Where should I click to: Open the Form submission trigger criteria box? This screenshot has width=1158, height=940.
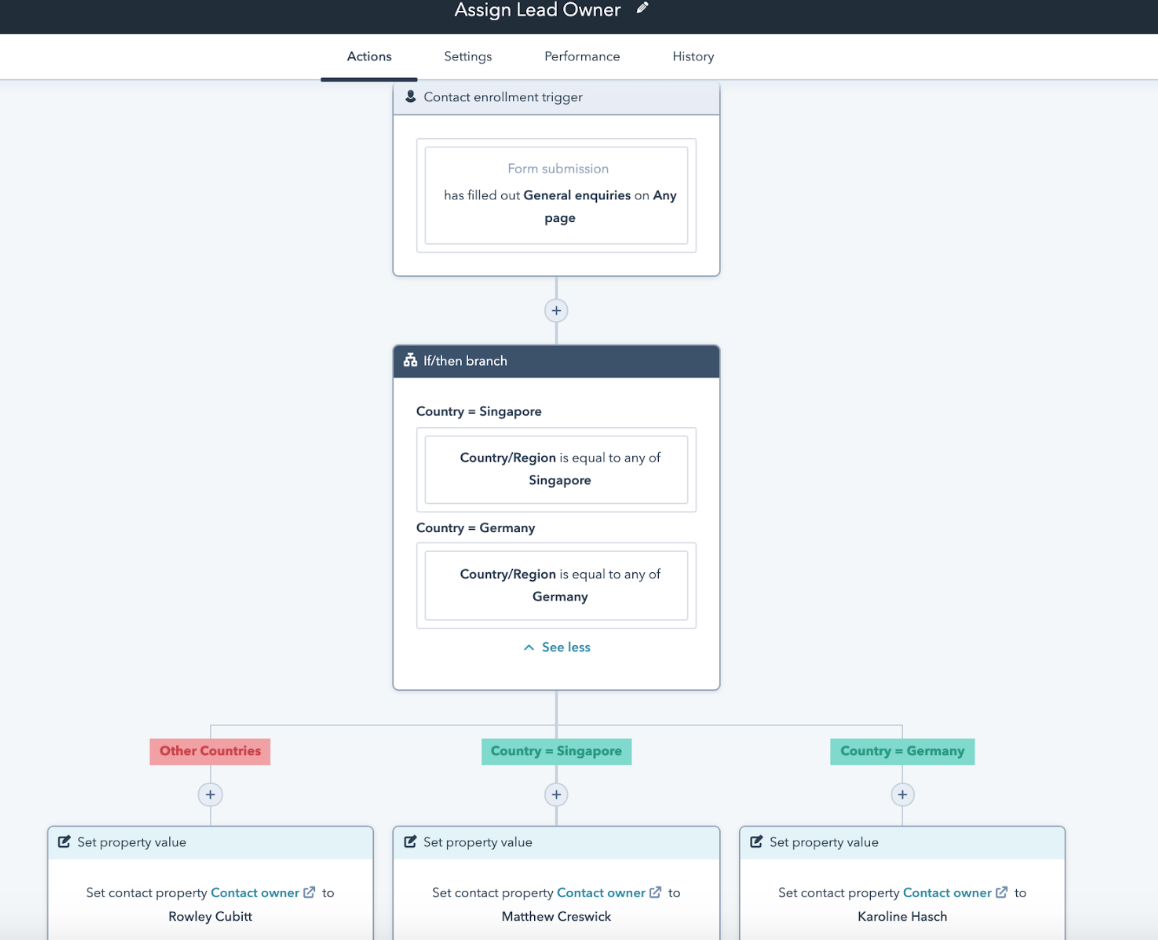tap(556, 195)
